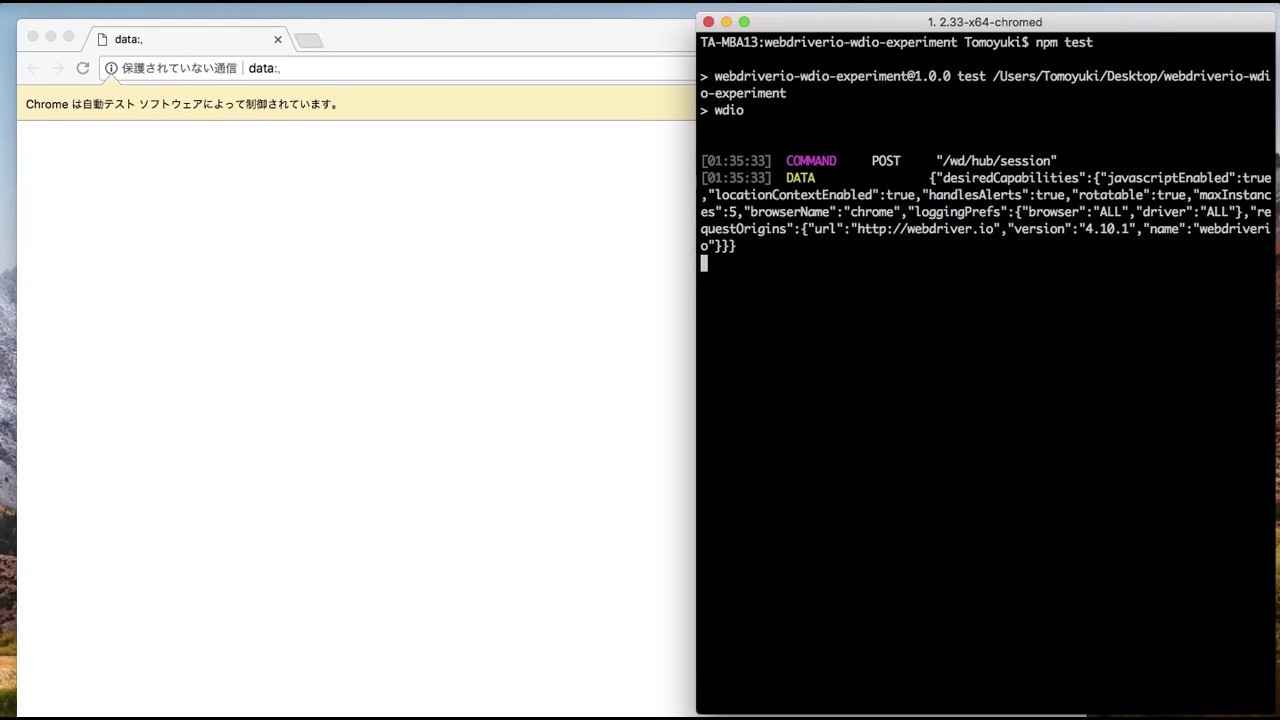Click the terminal cursor block
This screenshot has height=720, width=1280.
coord(704,263)
